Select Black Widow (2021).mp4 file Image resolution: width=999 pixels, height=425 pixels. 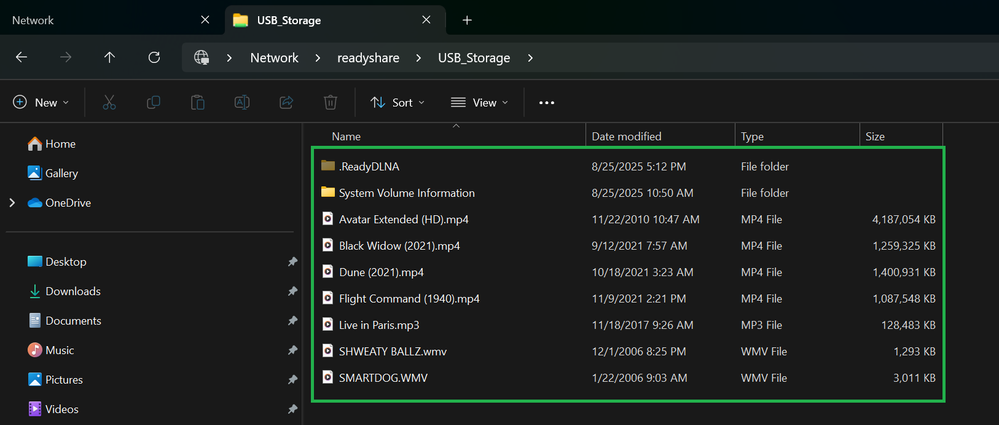pos(628,245)
